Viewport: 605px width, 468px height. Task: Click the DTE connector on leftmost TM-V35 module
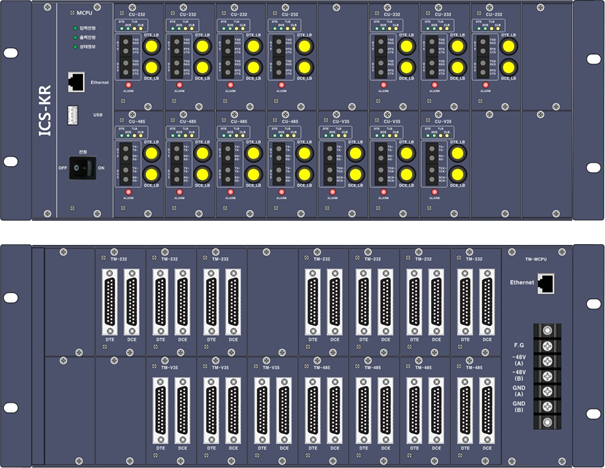161,408
